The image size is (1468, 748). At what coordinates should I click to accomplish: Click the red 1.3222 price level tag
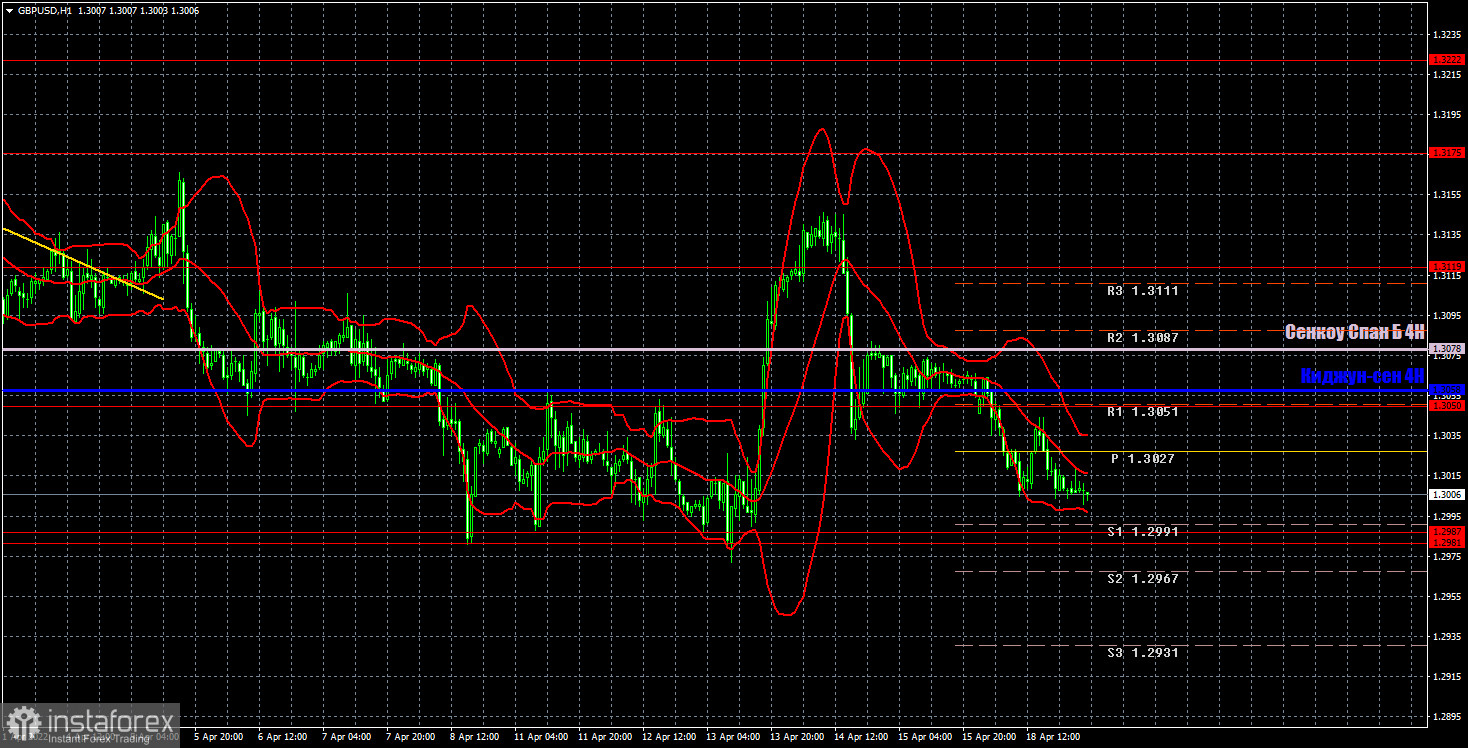click(x=1448, y=60)
